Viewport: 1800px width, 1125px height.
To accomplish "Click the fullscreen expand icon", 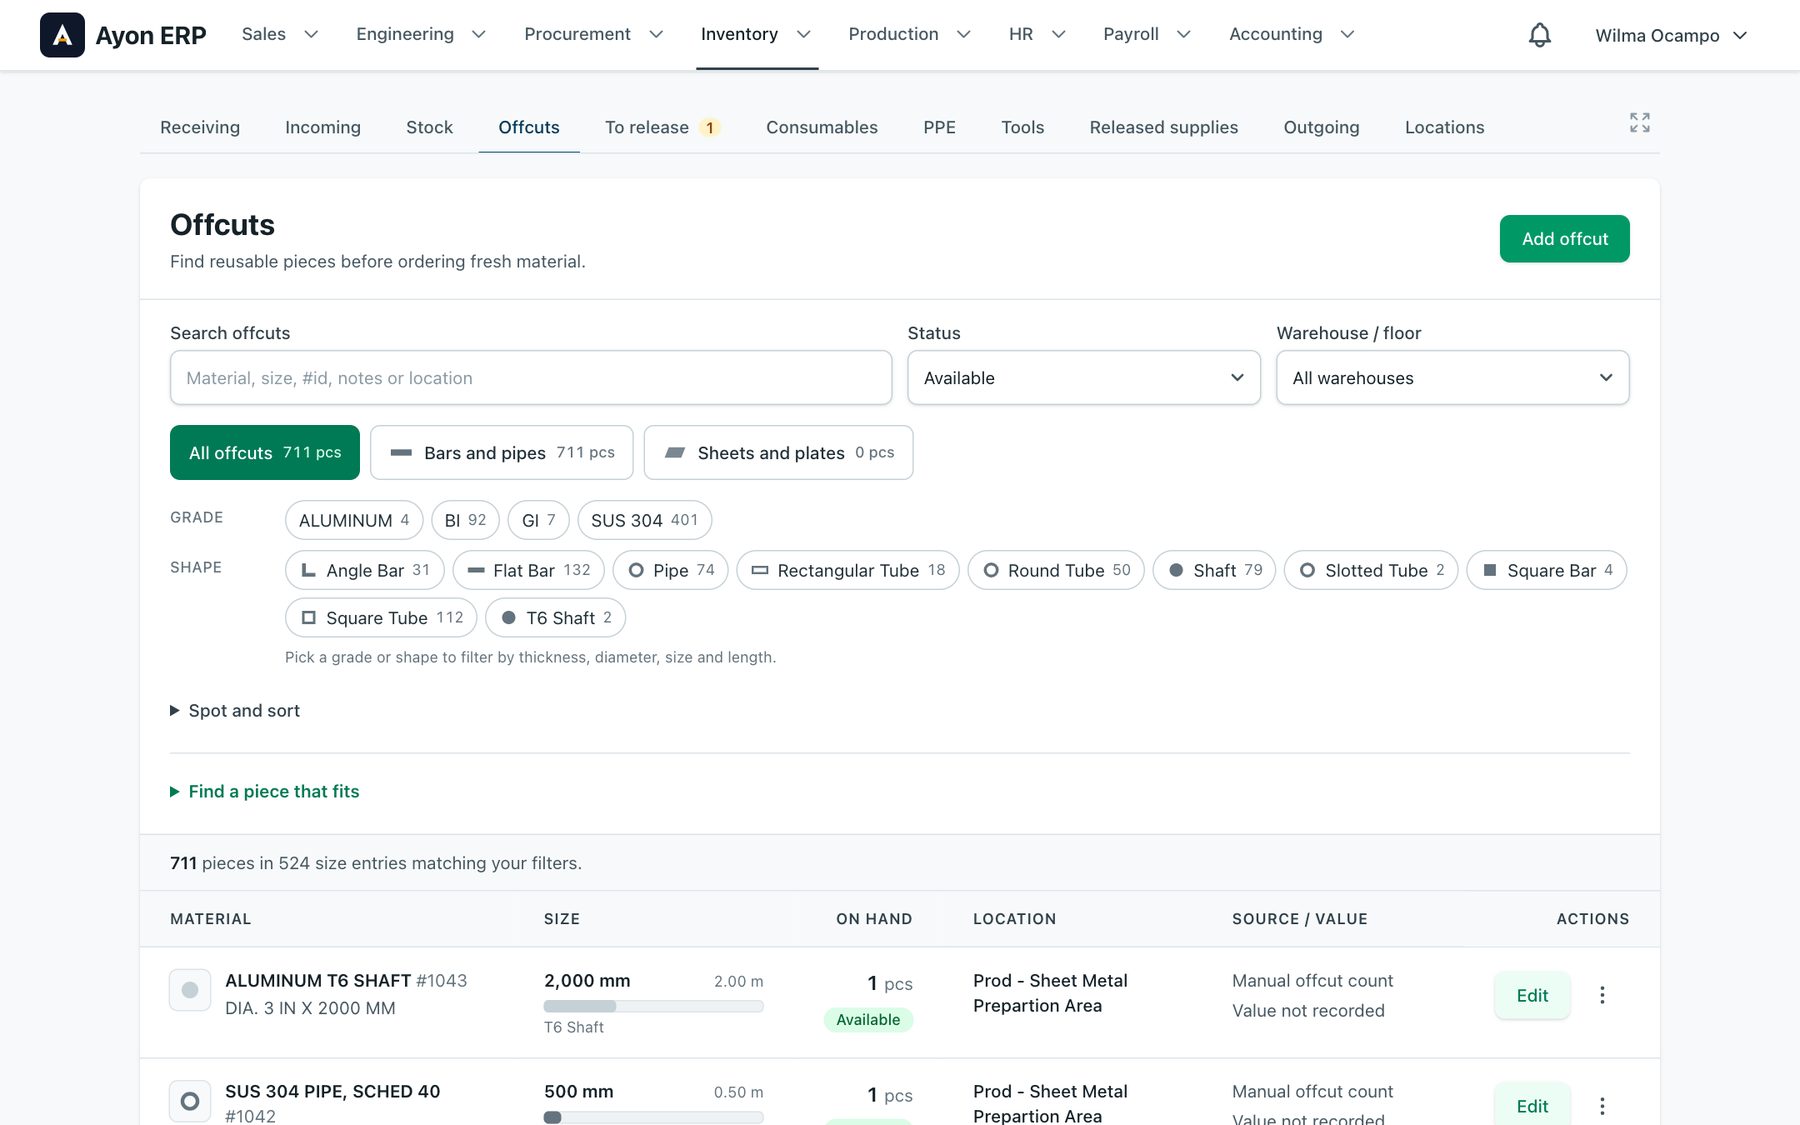I will pyautogui.click(x=1640, y=123).
